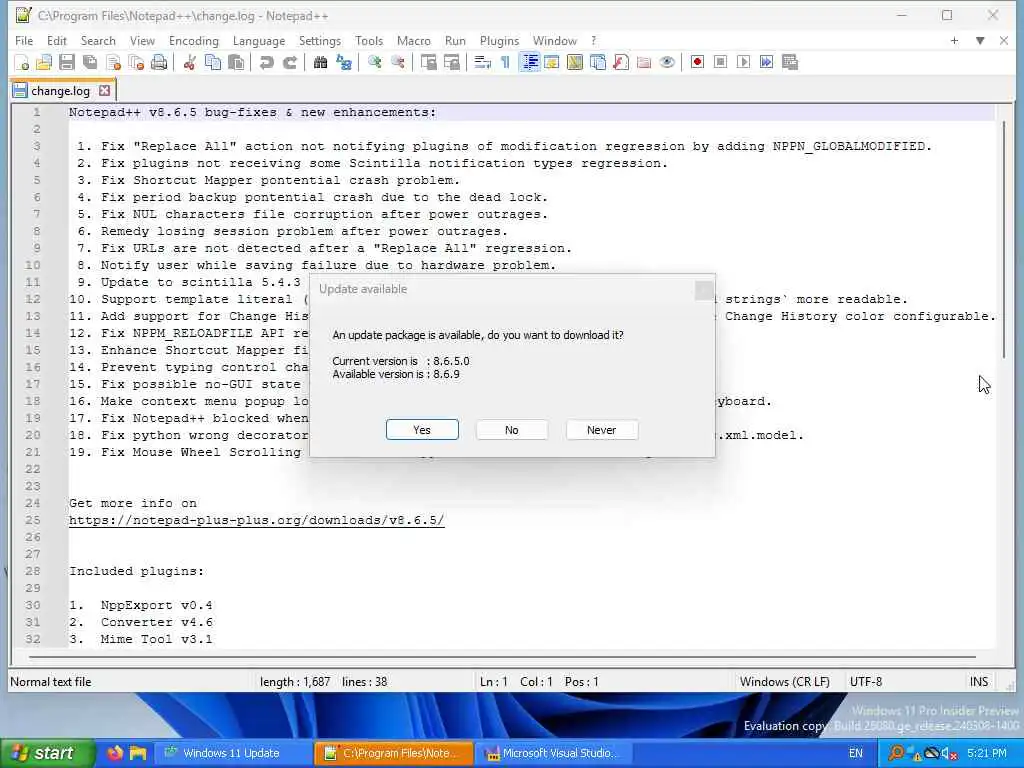Open the Function List icon
The height and width of the screenshot is (768, 1024).
[621, 63]
